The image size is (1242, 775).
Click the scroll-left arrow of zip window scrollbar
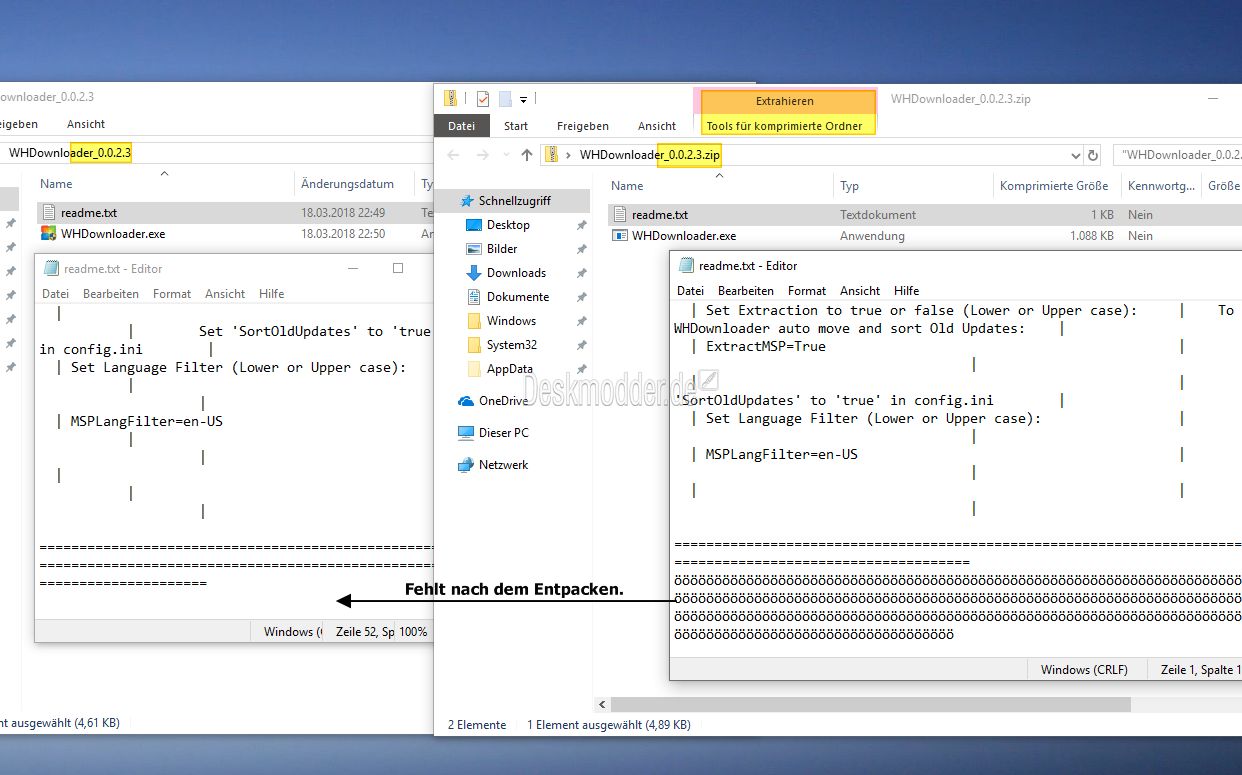[x=601, y=705]
